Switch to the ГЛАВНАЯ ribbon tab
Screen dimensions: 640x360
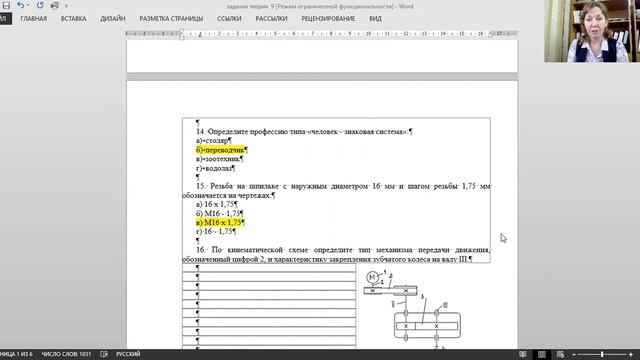(33, 19)
